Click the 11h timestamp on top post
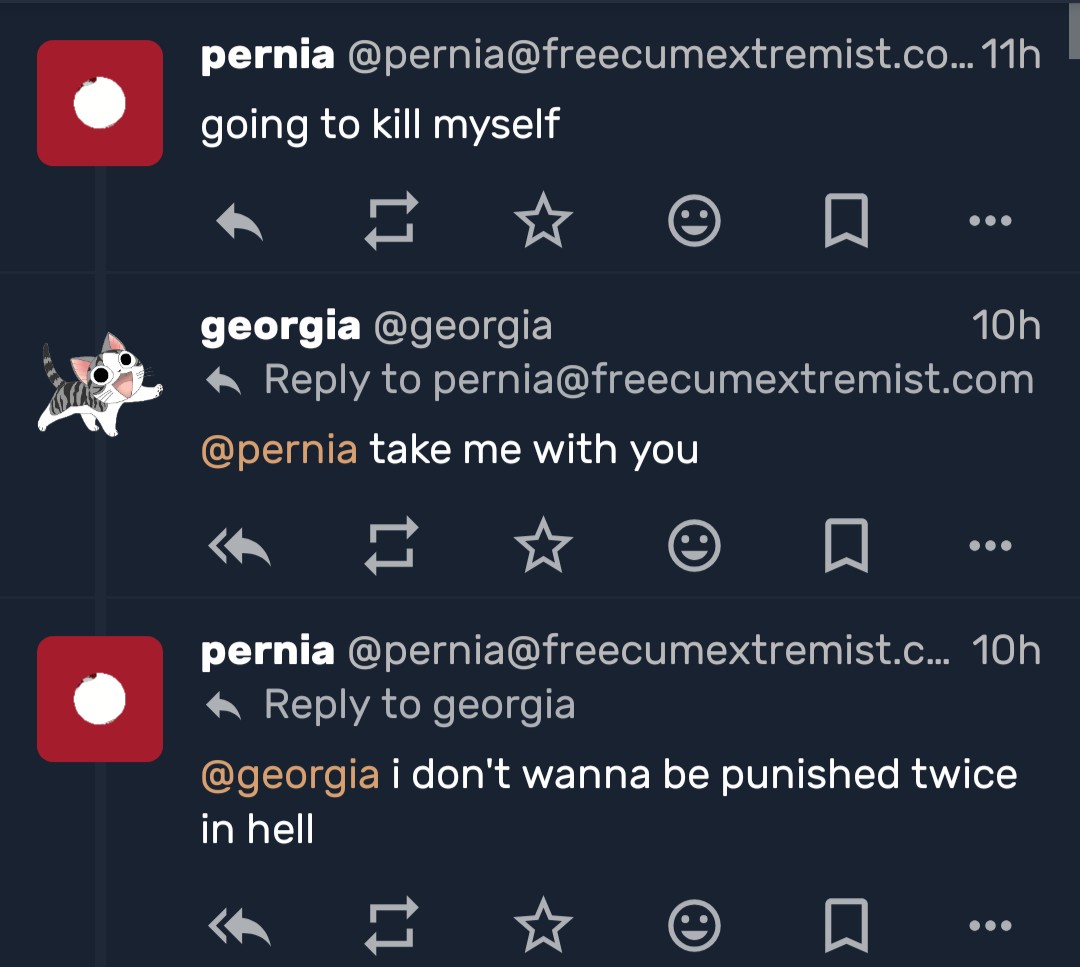This screenshot has width=1080, height=967. 1011,55
